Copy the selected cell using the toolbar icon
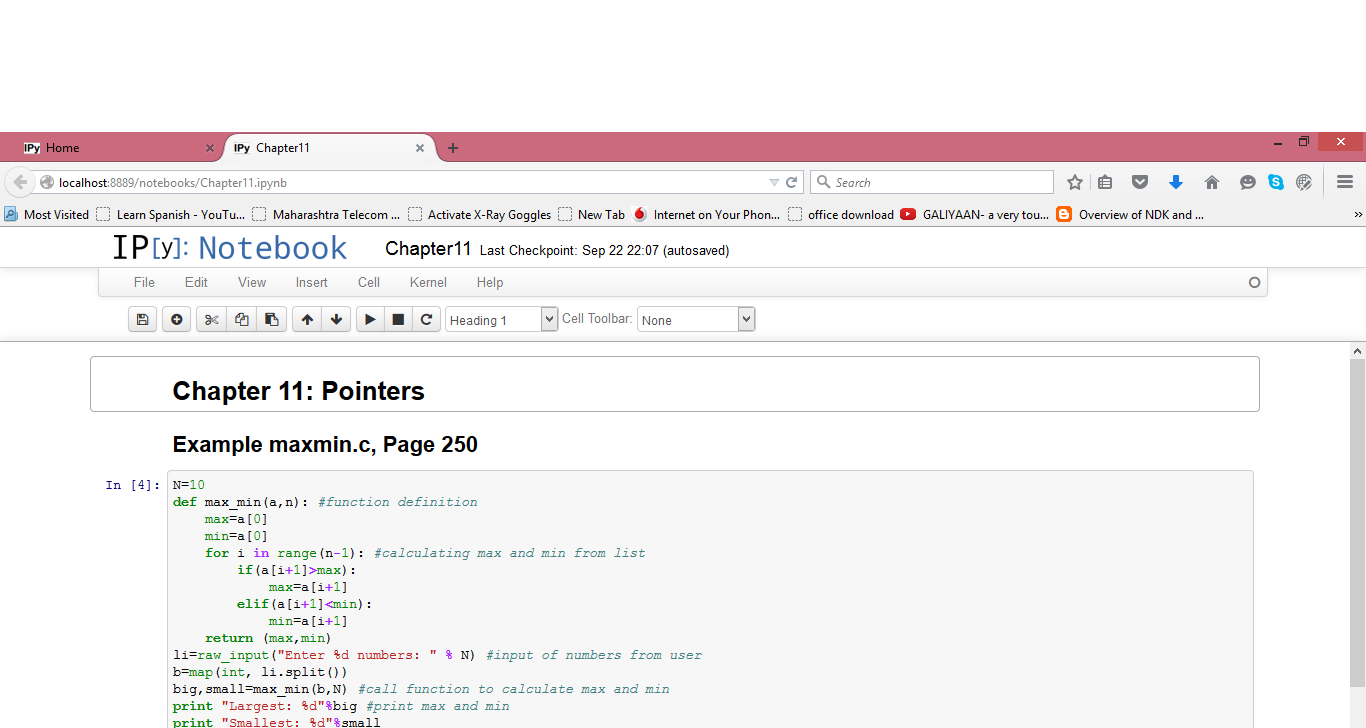The width and height of the screenshot is (1366, 728). pos(241,320)
